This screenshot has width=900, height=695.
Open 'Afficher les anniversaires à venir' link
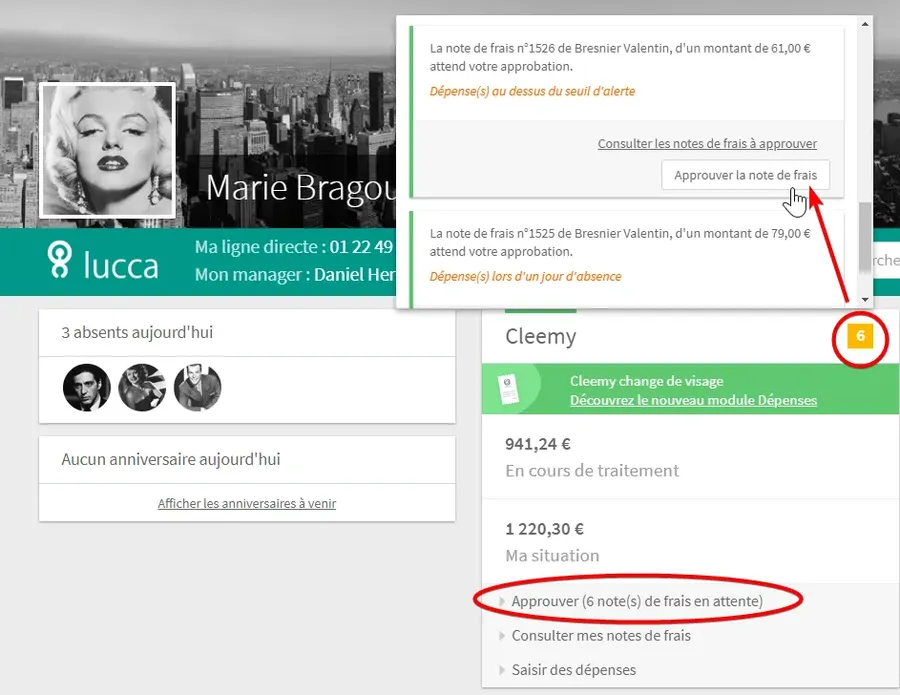pyautogui.click(x=247, y=503)
